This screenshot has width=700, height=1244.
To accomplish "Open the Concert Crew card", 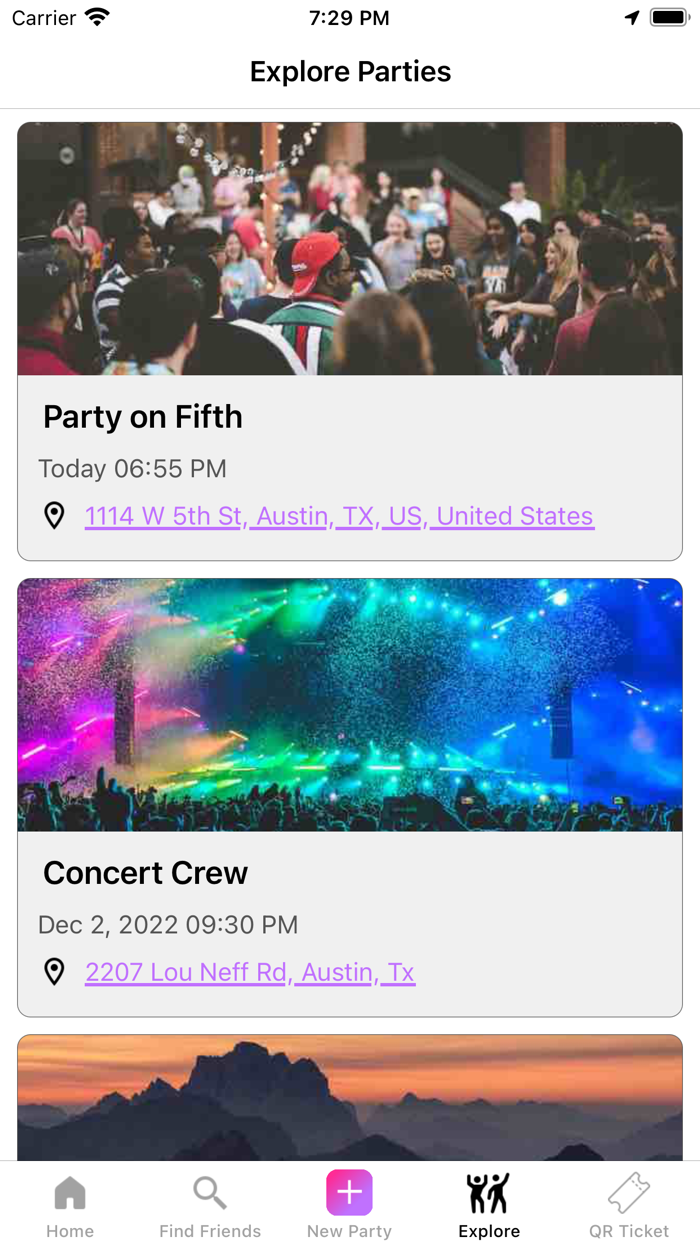I will pos(349,795).
